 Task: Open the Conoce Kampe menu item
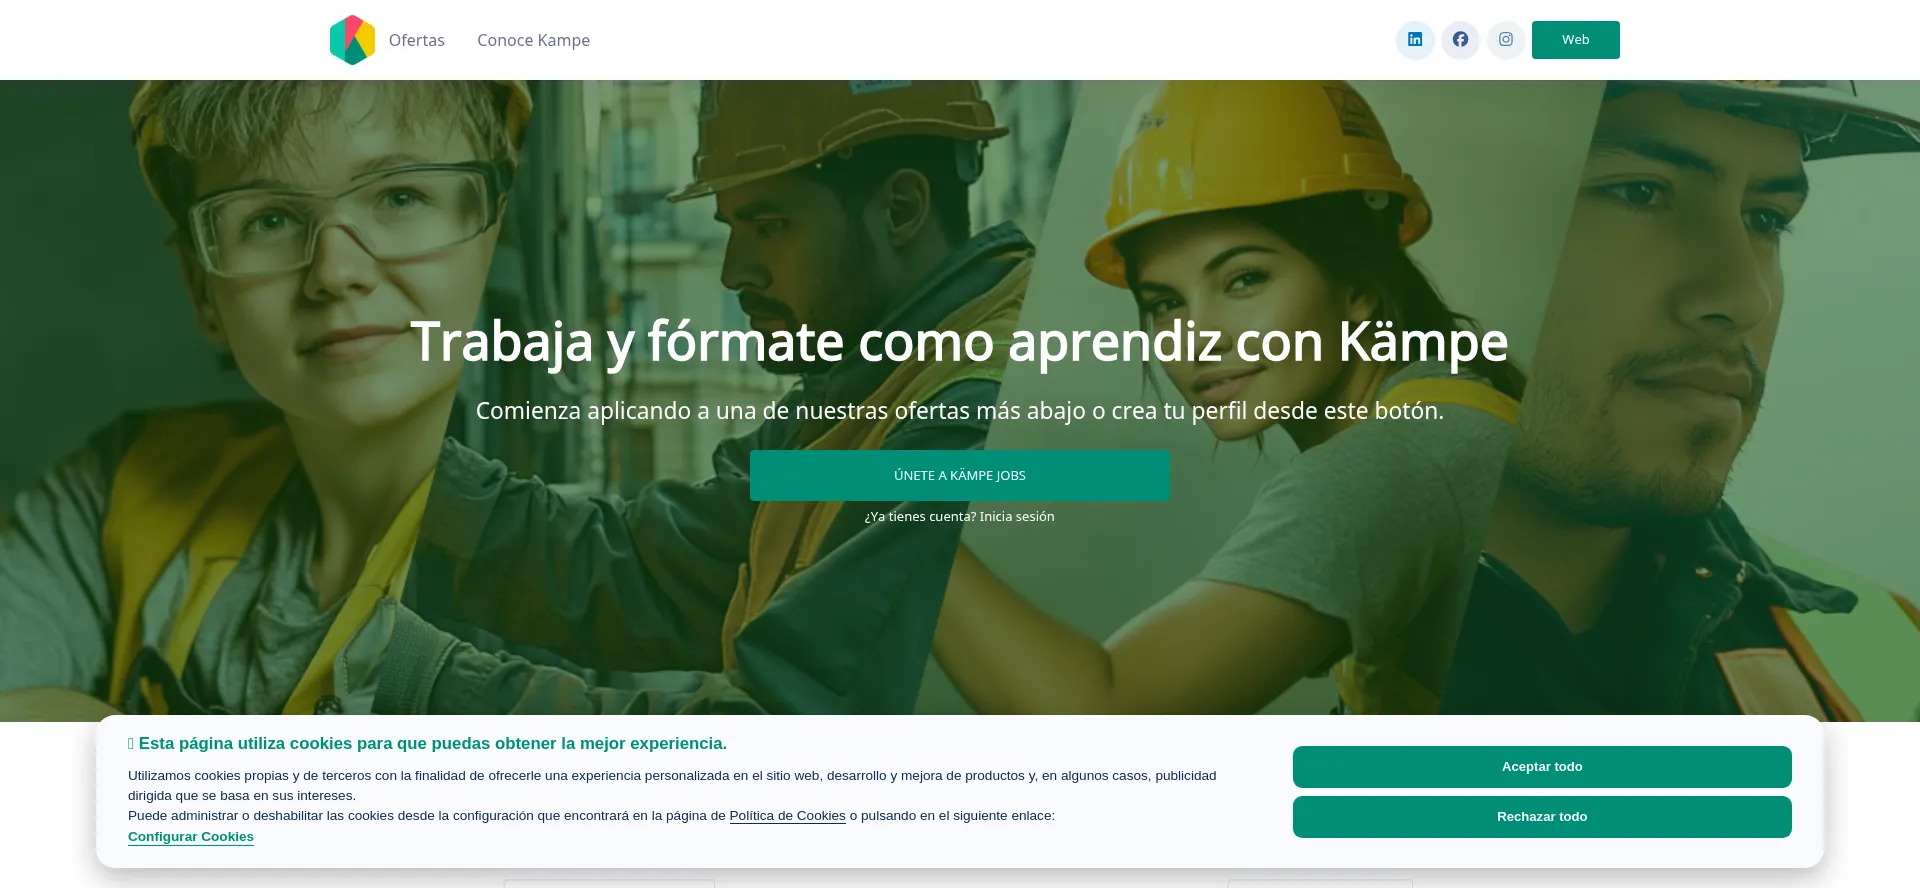click(533, 40)
